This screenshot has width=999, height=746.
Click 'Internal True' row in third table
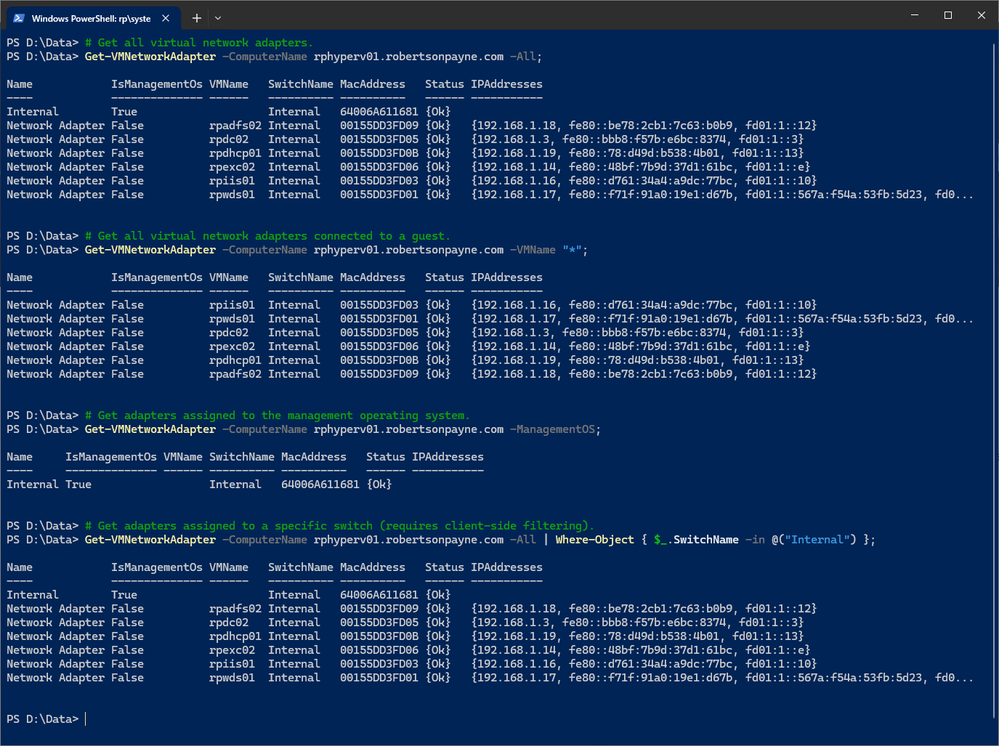199,484
